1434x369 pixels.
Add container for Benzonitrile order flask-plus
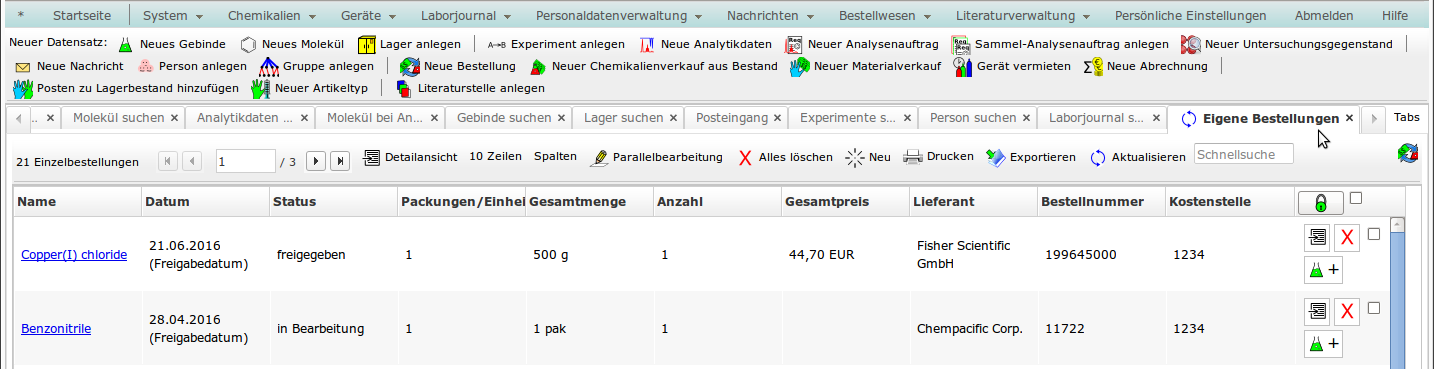coord(1324,344)
